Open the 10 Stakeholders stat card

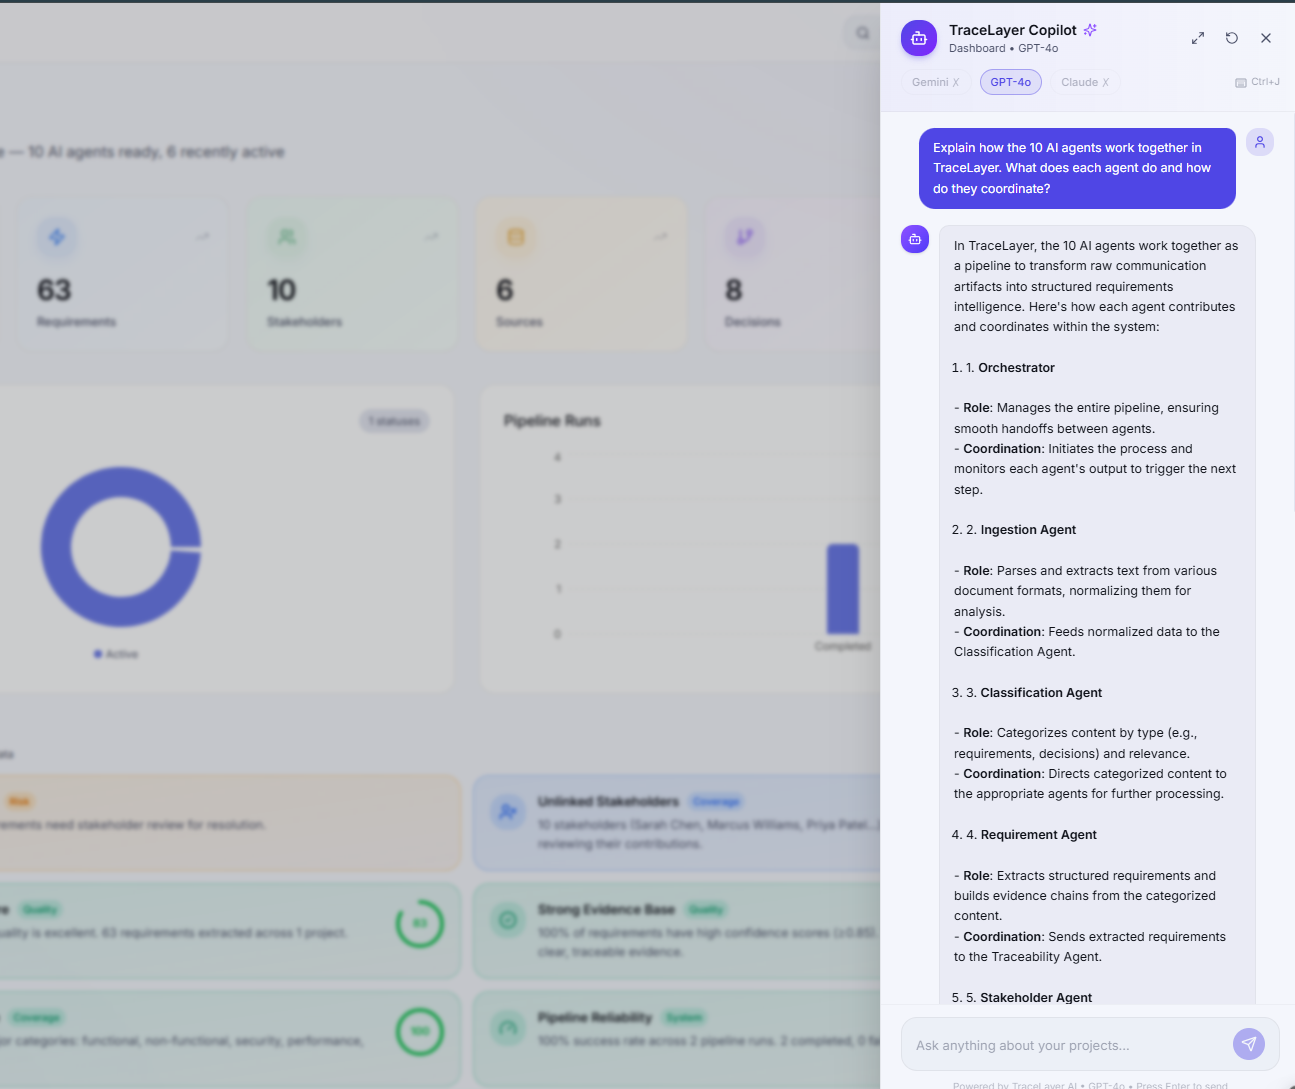click(351, 274)
